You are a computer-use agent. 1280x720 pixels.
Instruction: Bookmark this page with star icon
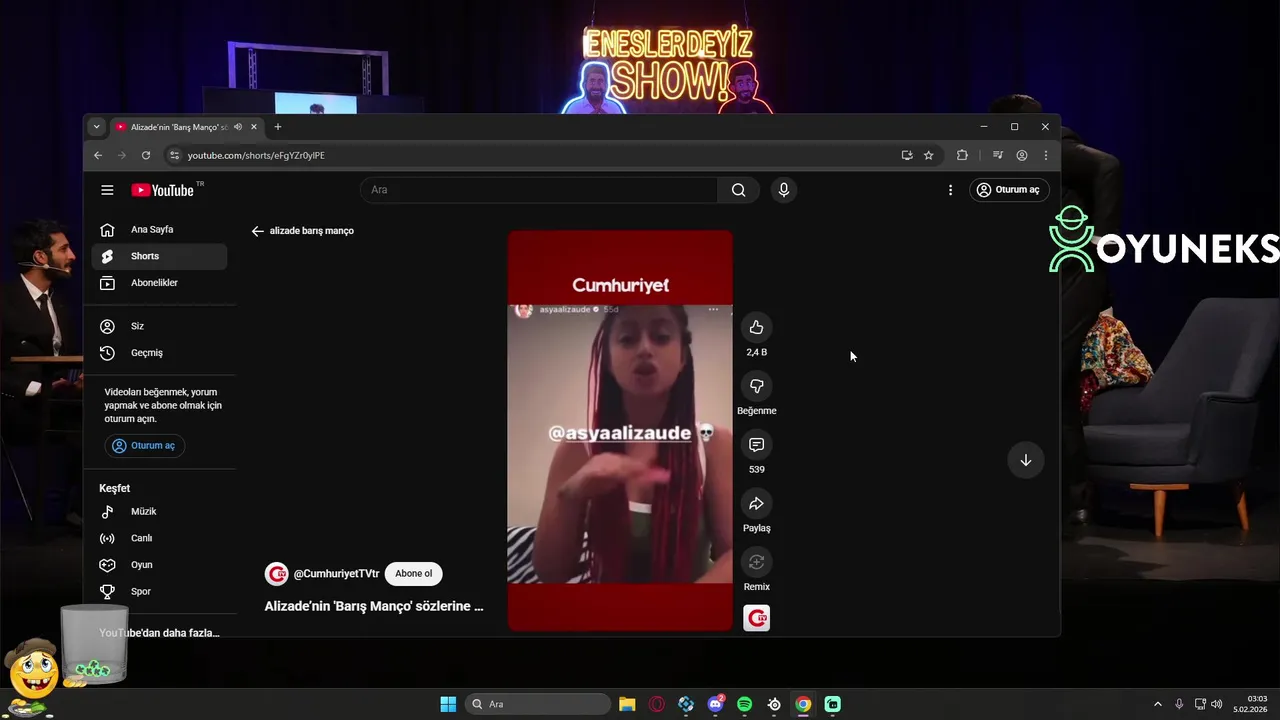click(928, 155)
